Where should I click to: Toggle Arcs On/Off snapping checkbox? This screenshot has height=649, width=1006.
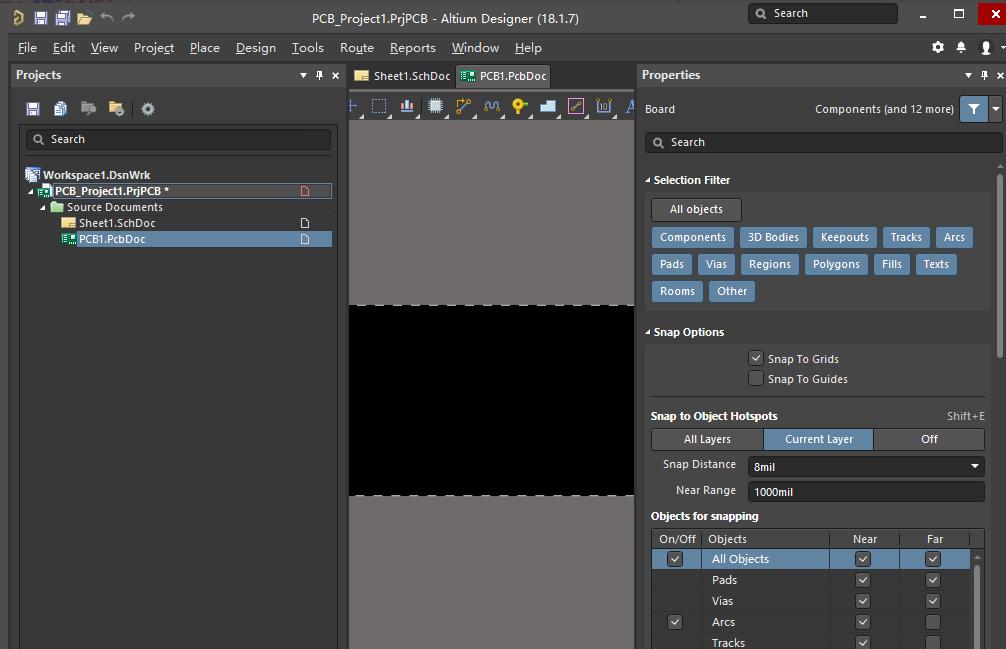(x=674, y=621)
